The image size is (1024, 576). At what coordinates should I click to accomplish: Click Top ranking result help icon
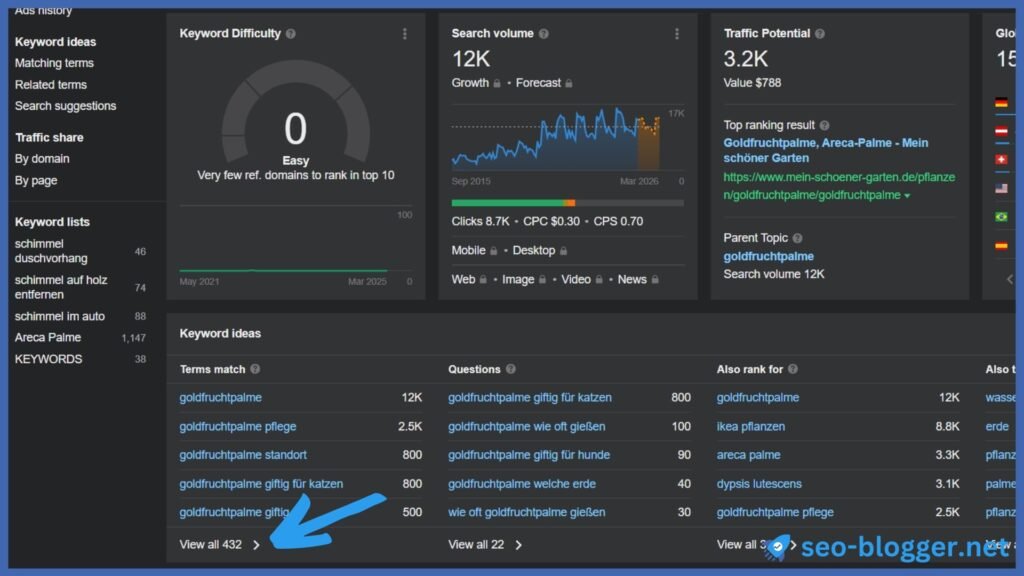pos(824,125)
